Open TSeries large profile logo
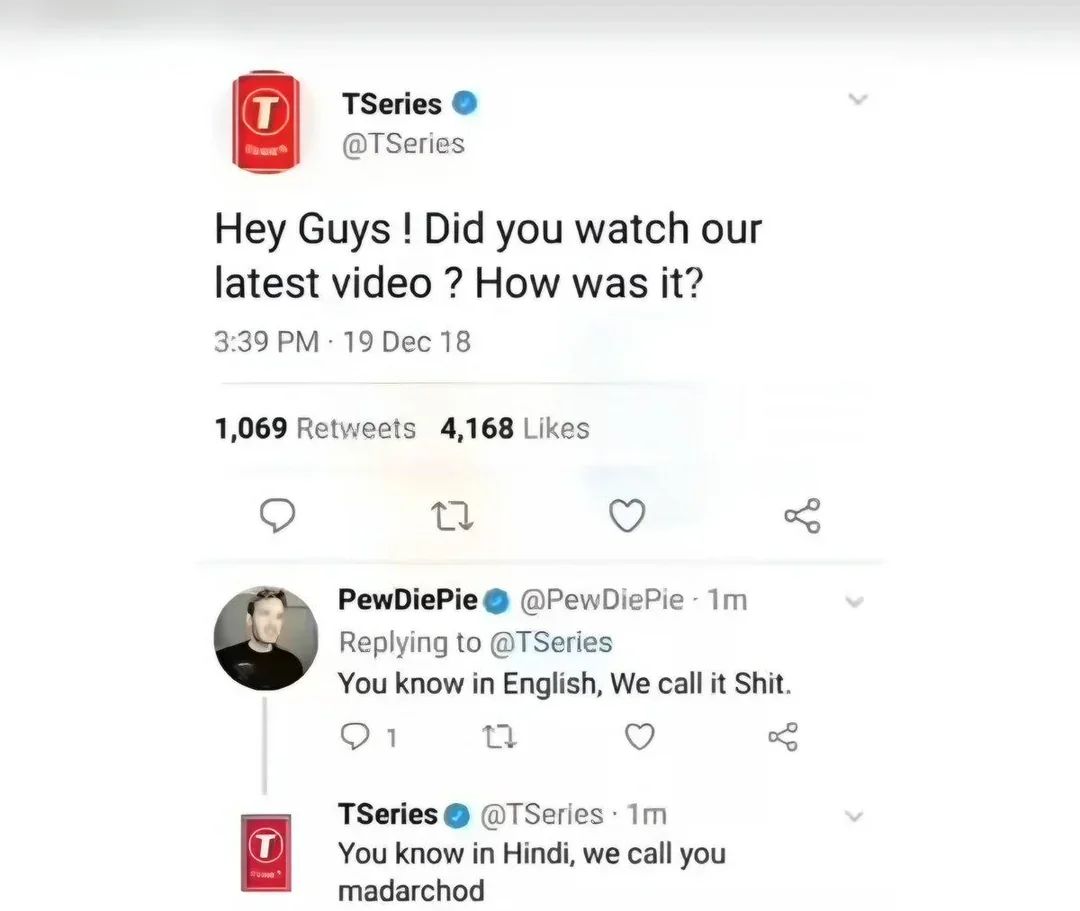Image resolution: width=1080 pixels, height=911 pixels. coord(266,122)
